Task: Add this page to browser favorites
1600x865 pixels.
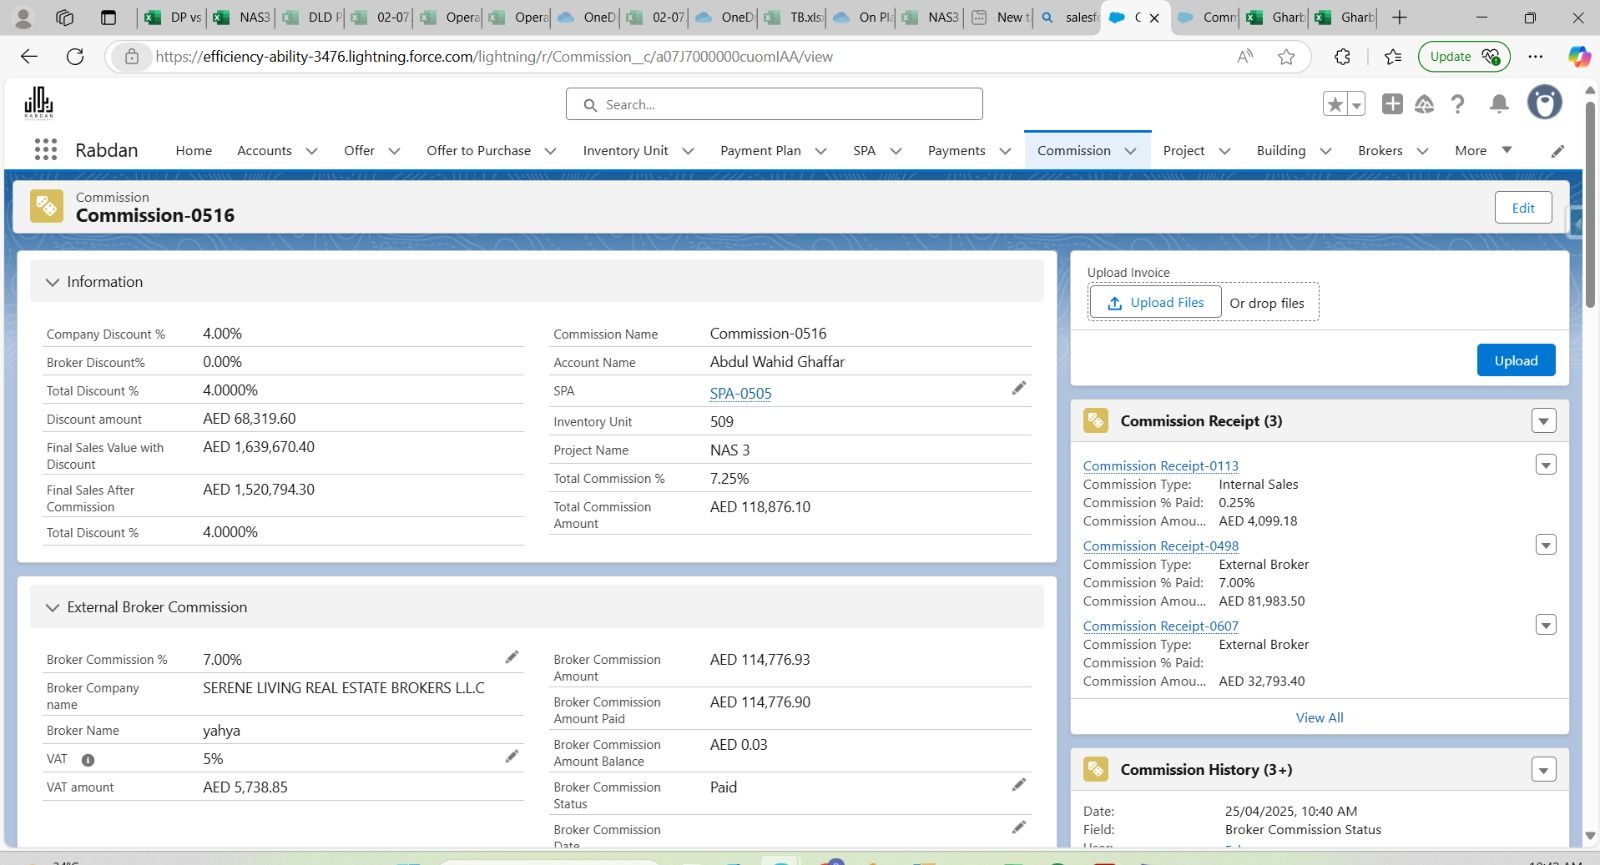Action: [x=1287, y=57]
